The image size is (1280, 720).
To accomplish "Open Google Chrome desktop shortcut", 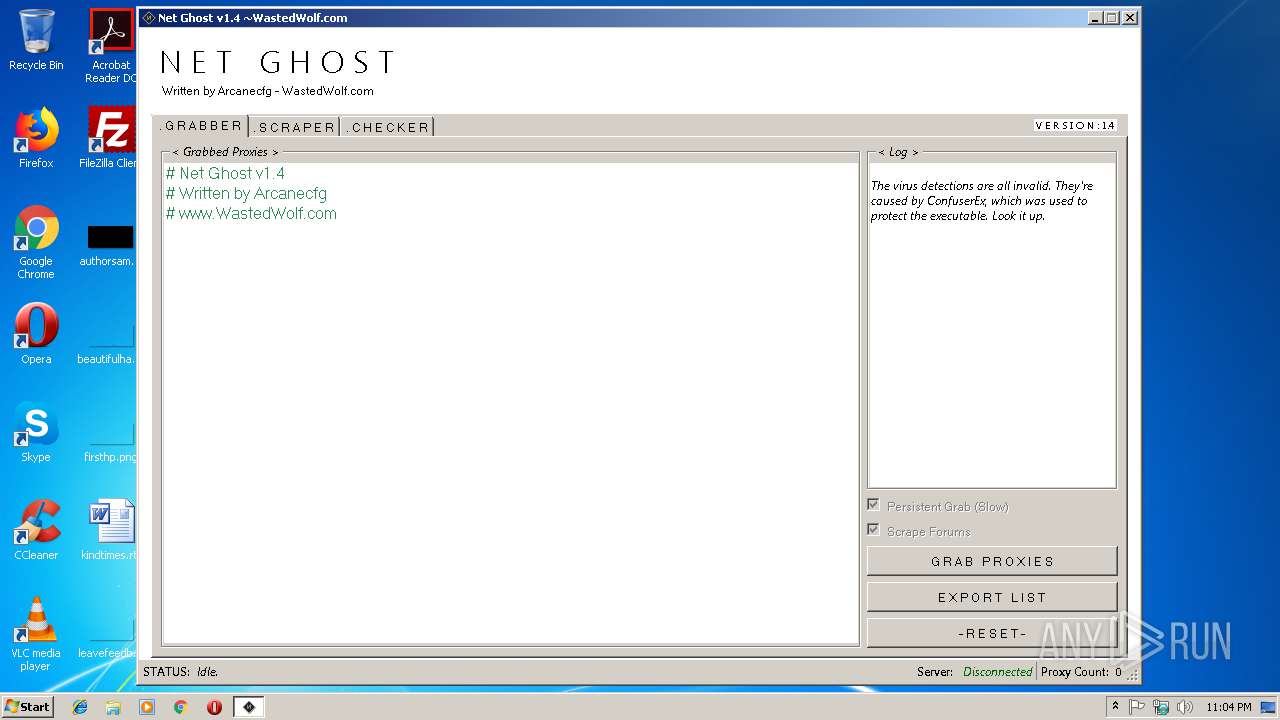I will click(36, 242).
